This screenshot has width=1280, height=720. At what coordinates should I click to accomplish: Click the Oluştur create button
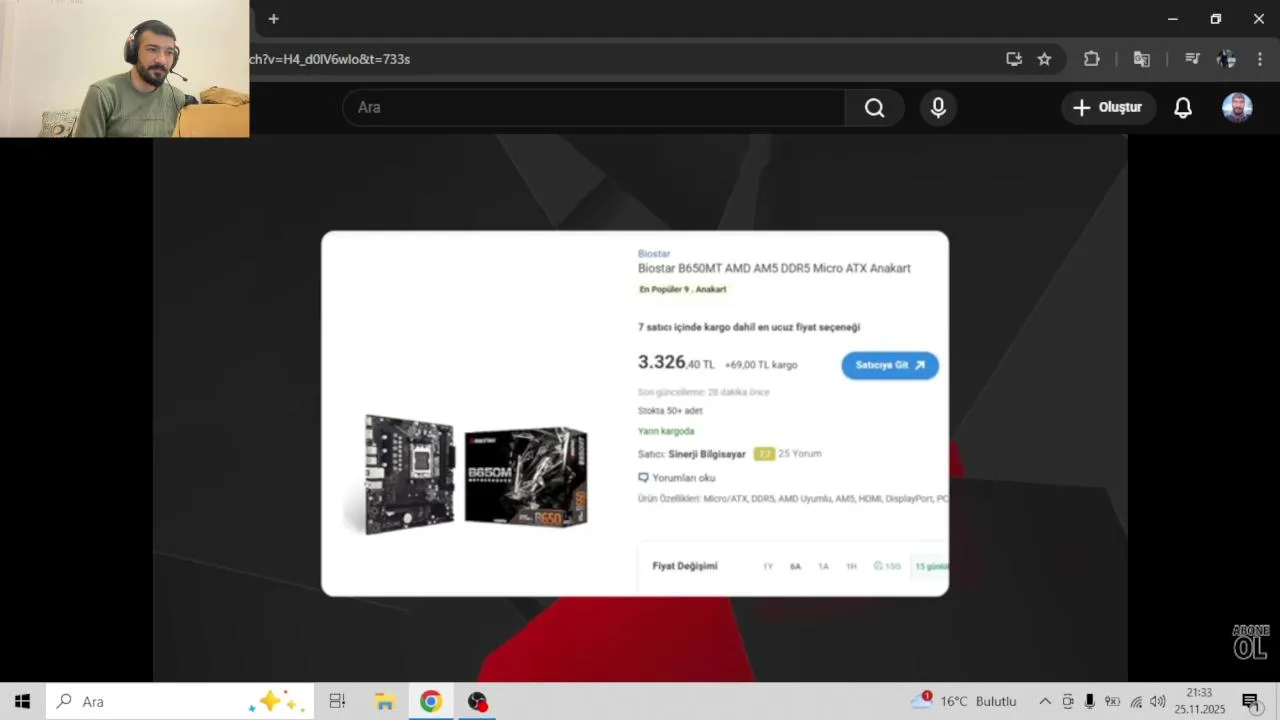coord(1108,108)
